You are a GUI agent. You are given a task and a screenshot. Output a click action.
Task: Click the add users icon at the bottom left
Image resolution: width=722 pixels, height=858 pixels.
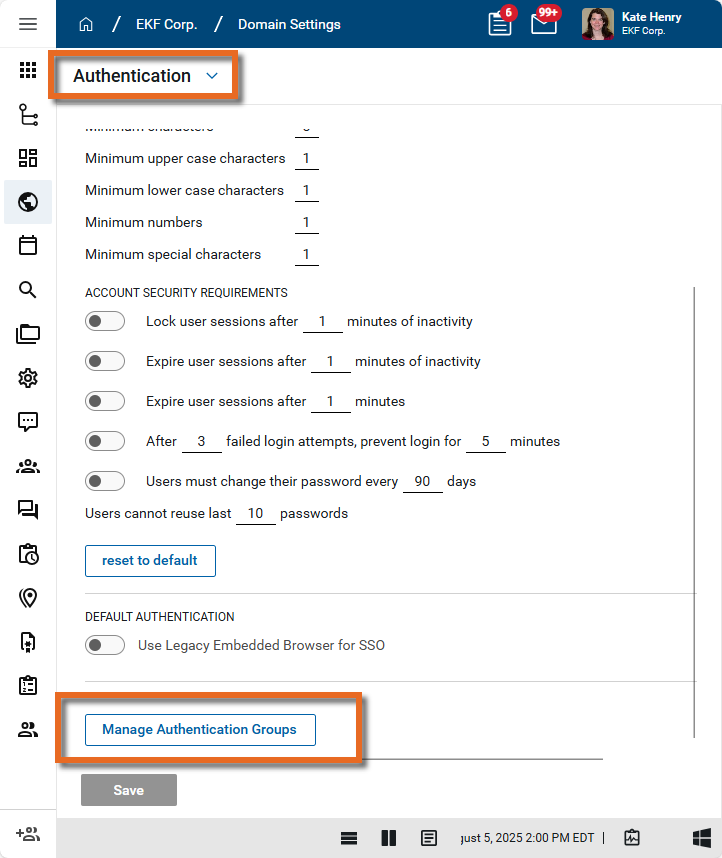tap(28, 834)
